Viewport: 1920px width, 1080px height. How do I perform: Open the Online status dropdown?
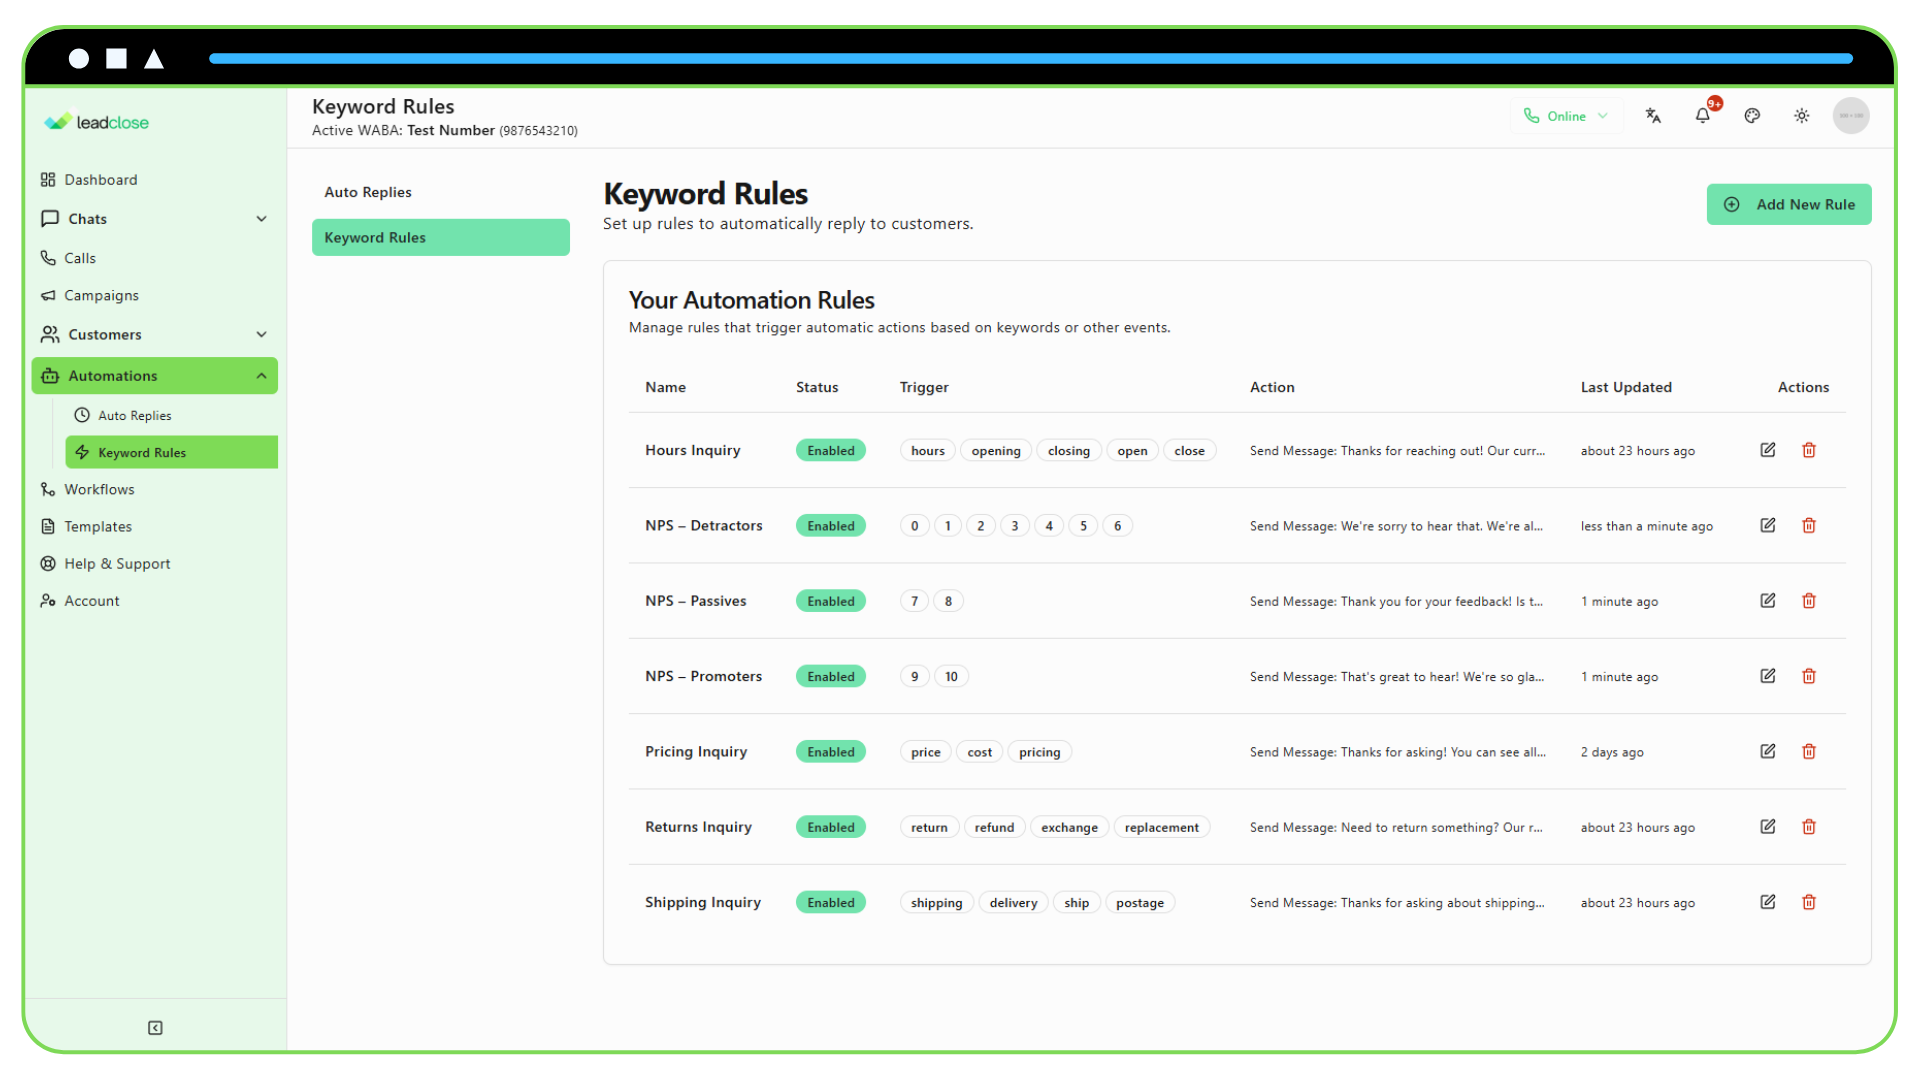[x=1565, y=115]
